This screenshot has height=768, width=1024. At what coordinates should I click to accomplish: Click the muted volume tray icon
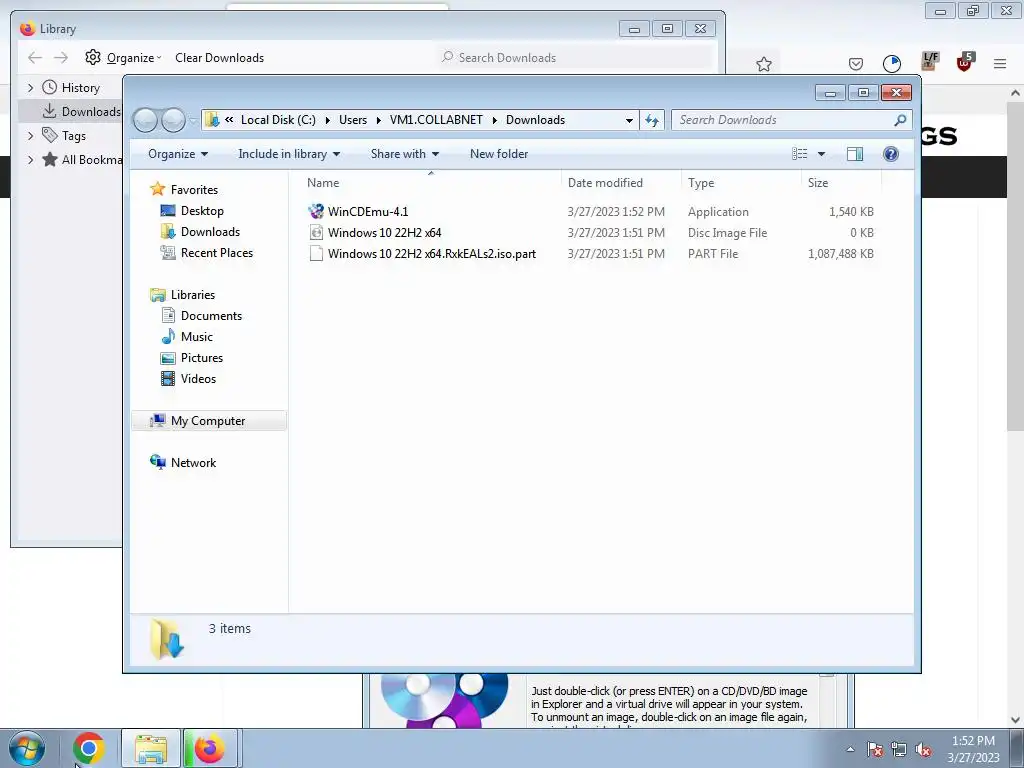pyautogui.click(x=923, y=749)
